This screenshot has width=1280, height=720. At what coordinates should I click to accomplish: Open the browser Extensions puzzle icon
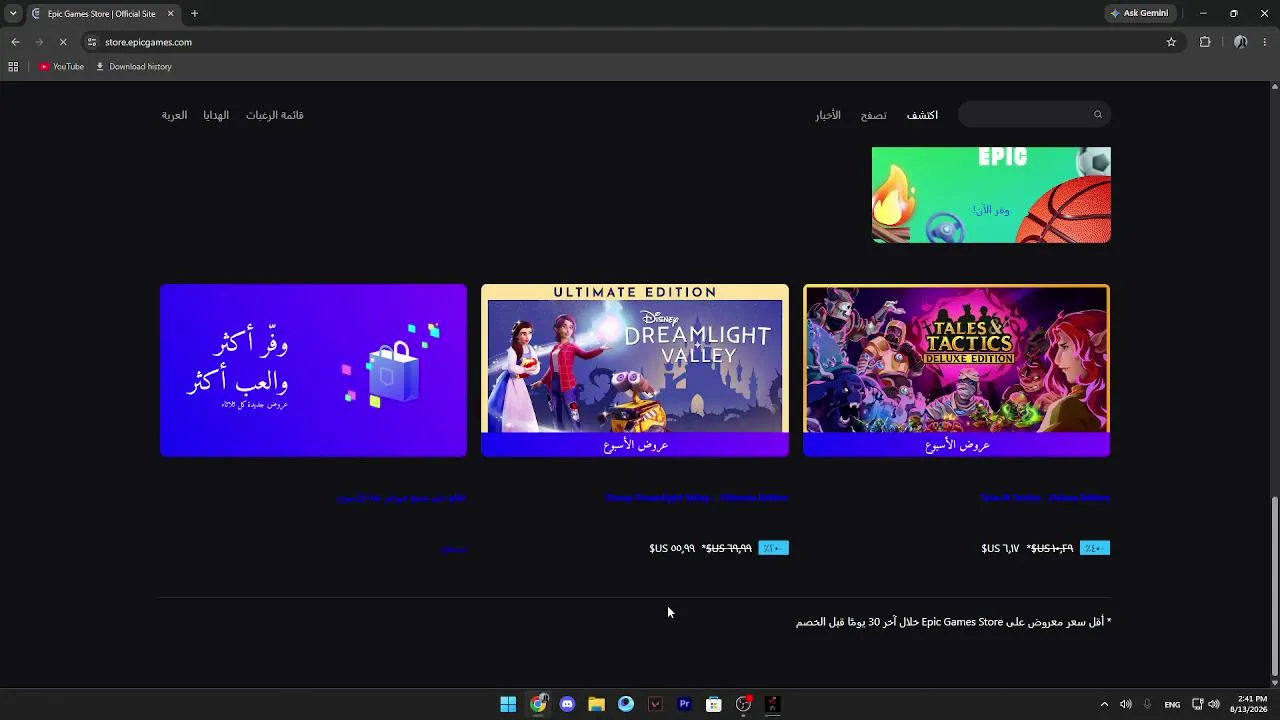coord(1205,42)
